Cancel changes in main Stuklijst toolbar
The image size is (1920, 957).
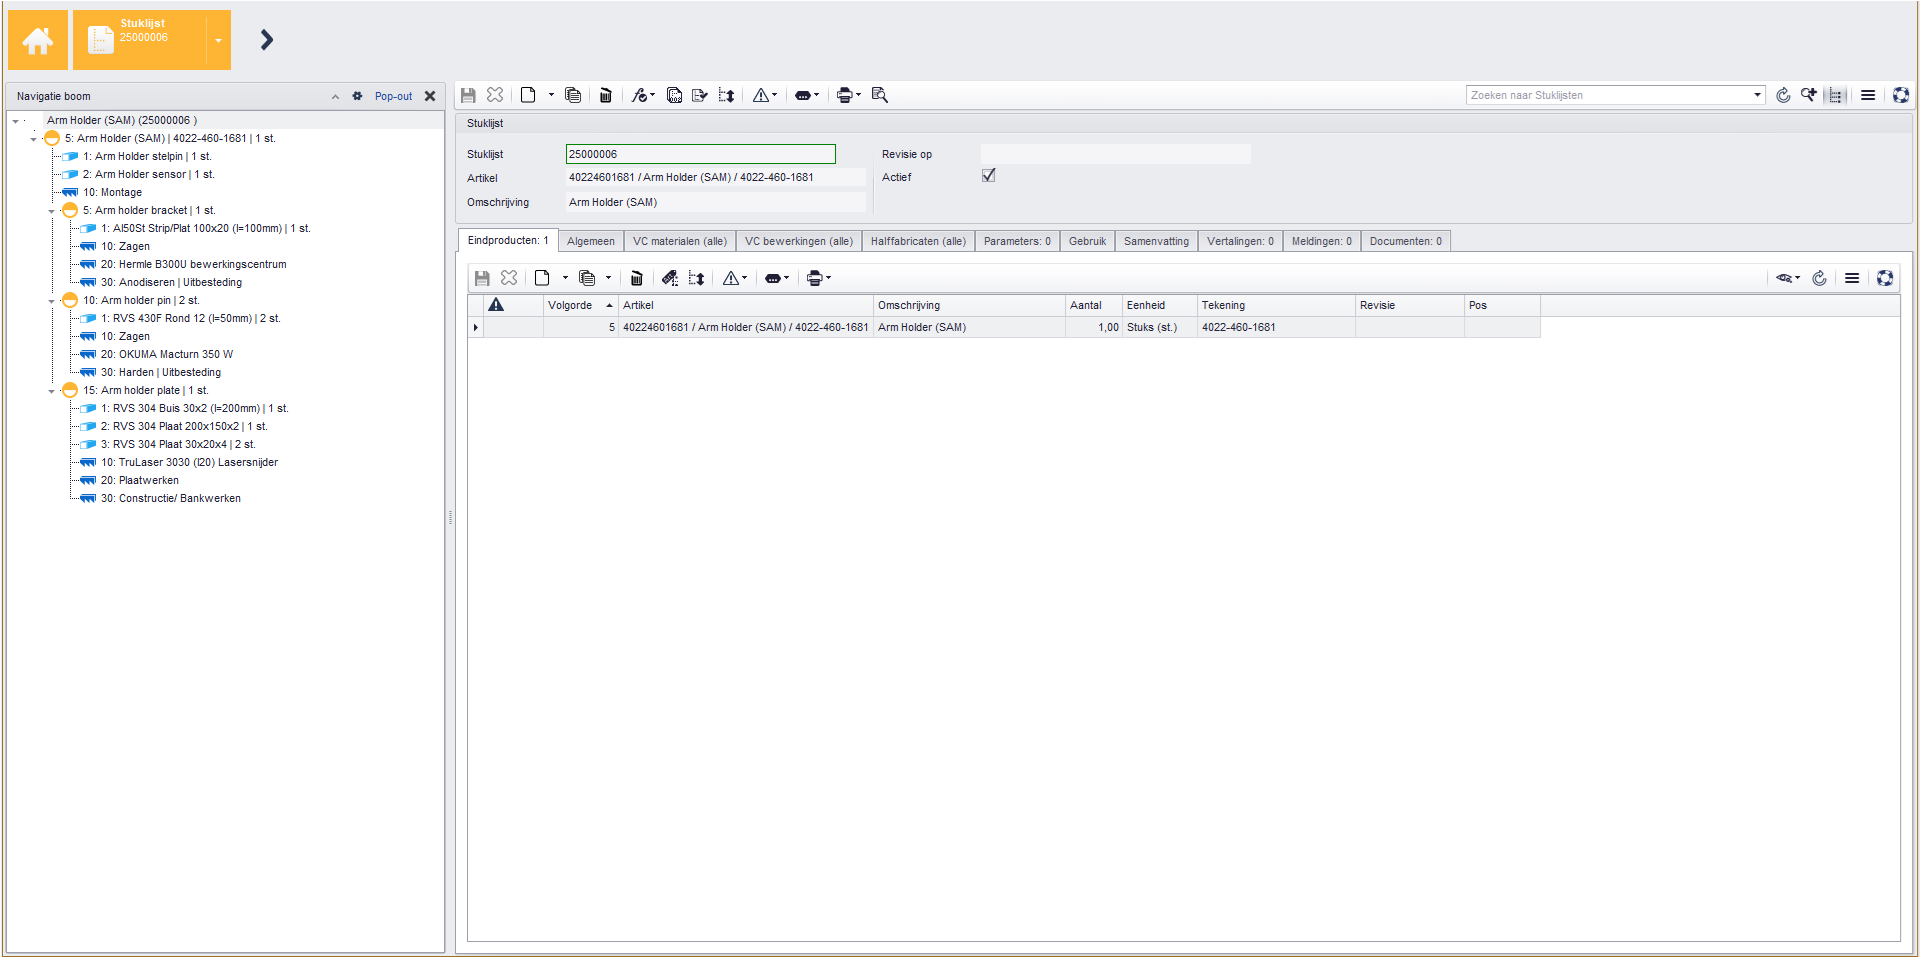coord(495,95)
